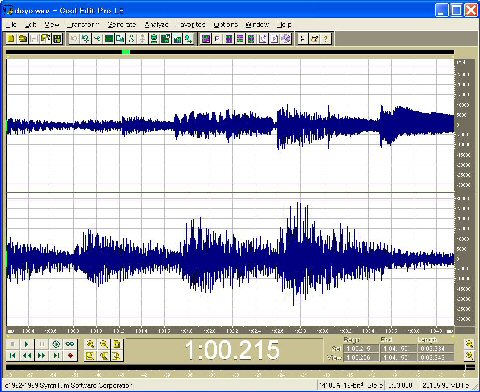Click the first purple icon in middle toolbar group
The image size is (480, 392).
tap(206, 39)
